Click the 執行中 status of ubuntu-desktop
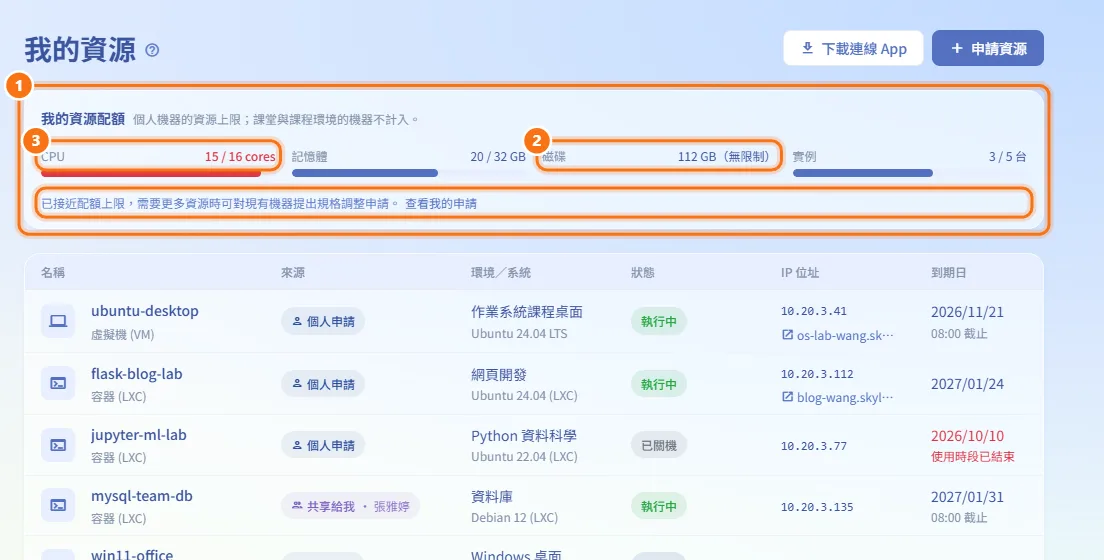 click(x=658, y=321)
